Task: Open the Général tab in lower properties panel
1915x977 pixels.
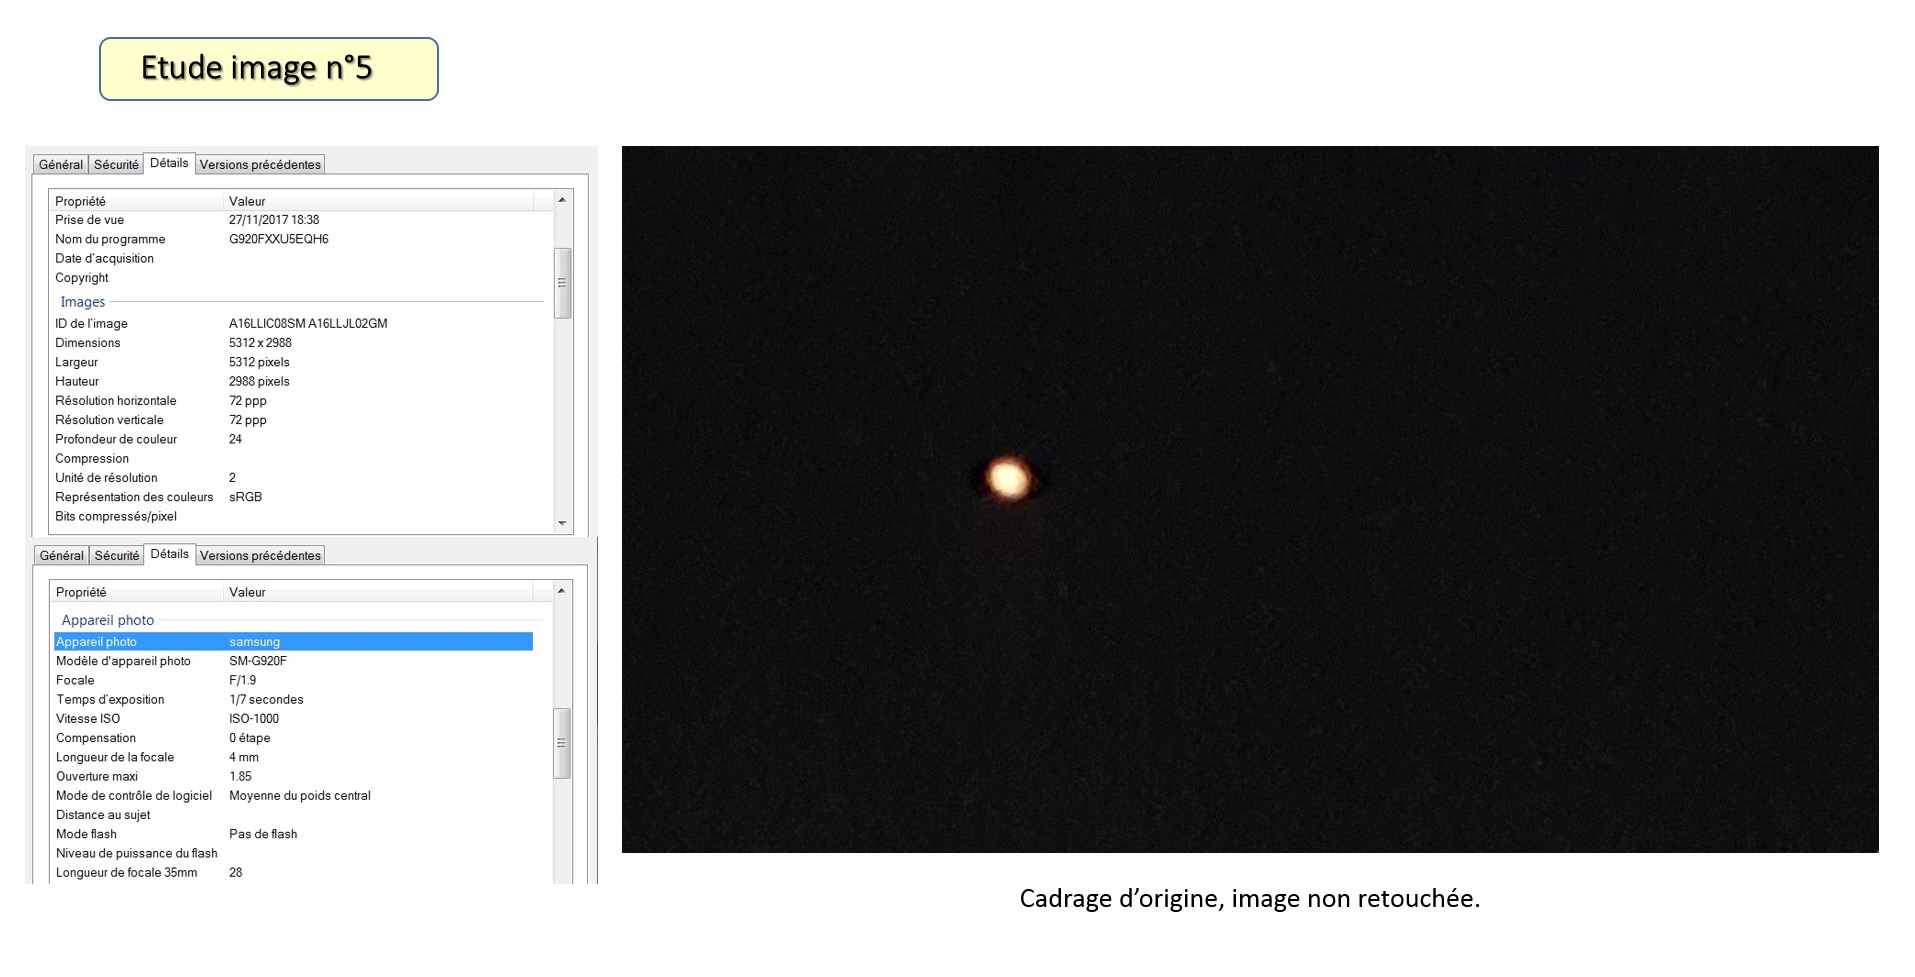Action: pyautogui.click(x=62, y=556)
